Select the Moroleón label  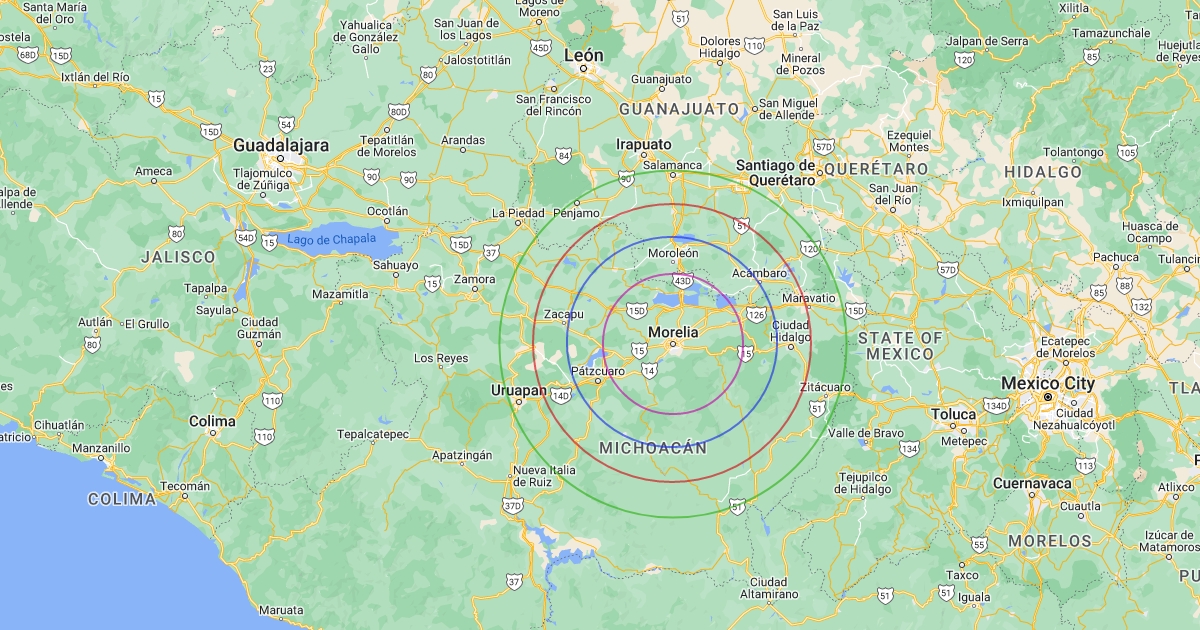click(x=674, y=253)
